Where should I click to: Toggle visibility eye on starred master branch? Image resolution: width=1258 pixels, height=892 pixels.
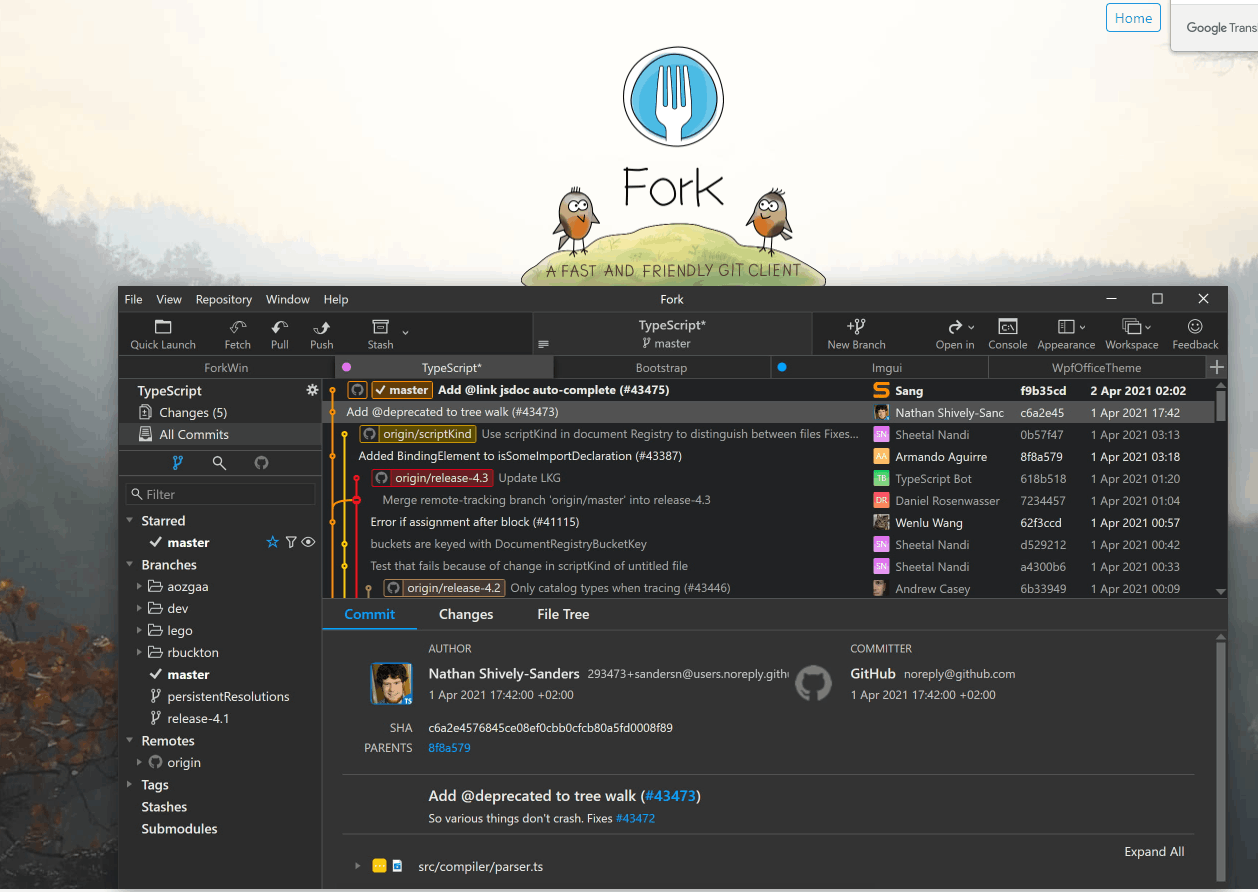tap(308, 542)
